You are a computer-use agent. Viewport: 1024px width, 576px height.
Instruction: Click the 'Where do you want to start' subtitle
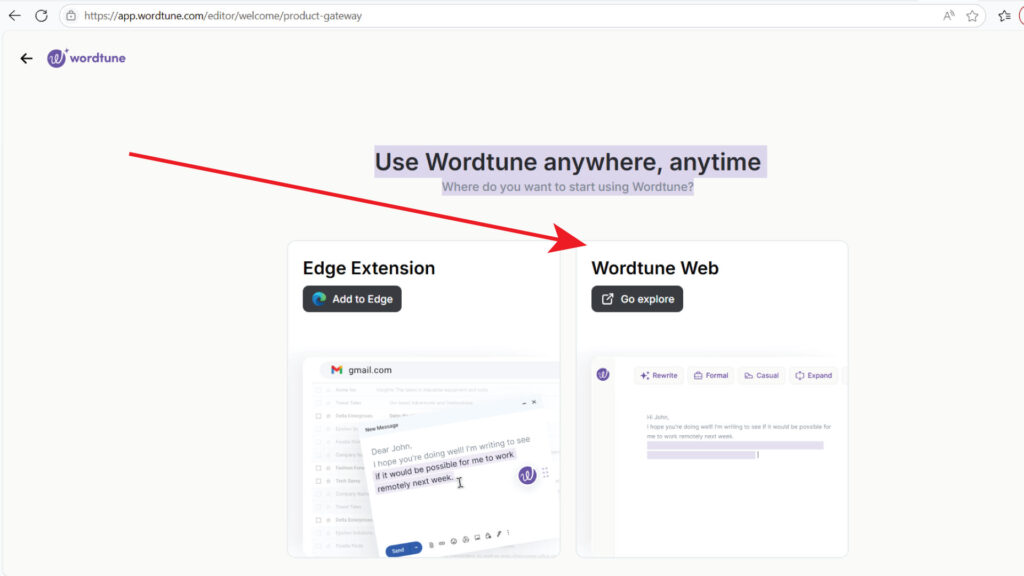click(568, 187)
